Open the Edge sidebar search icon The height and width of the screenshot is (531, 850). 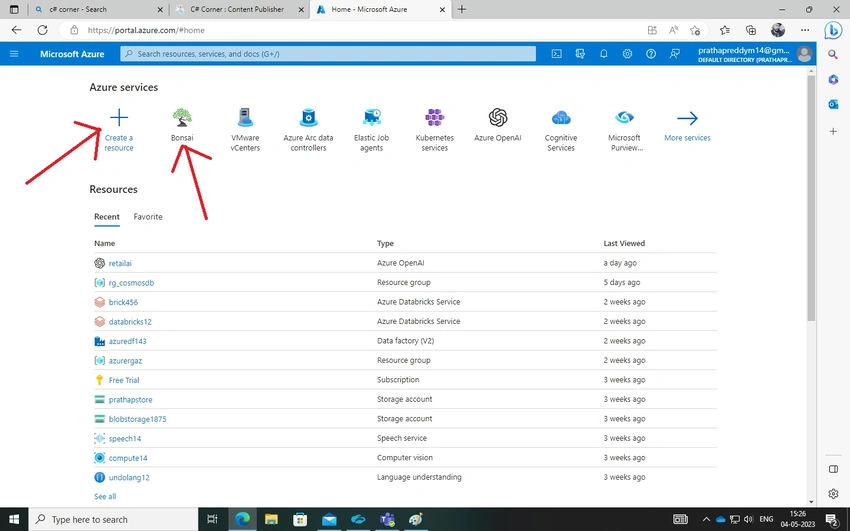[833, 54]
